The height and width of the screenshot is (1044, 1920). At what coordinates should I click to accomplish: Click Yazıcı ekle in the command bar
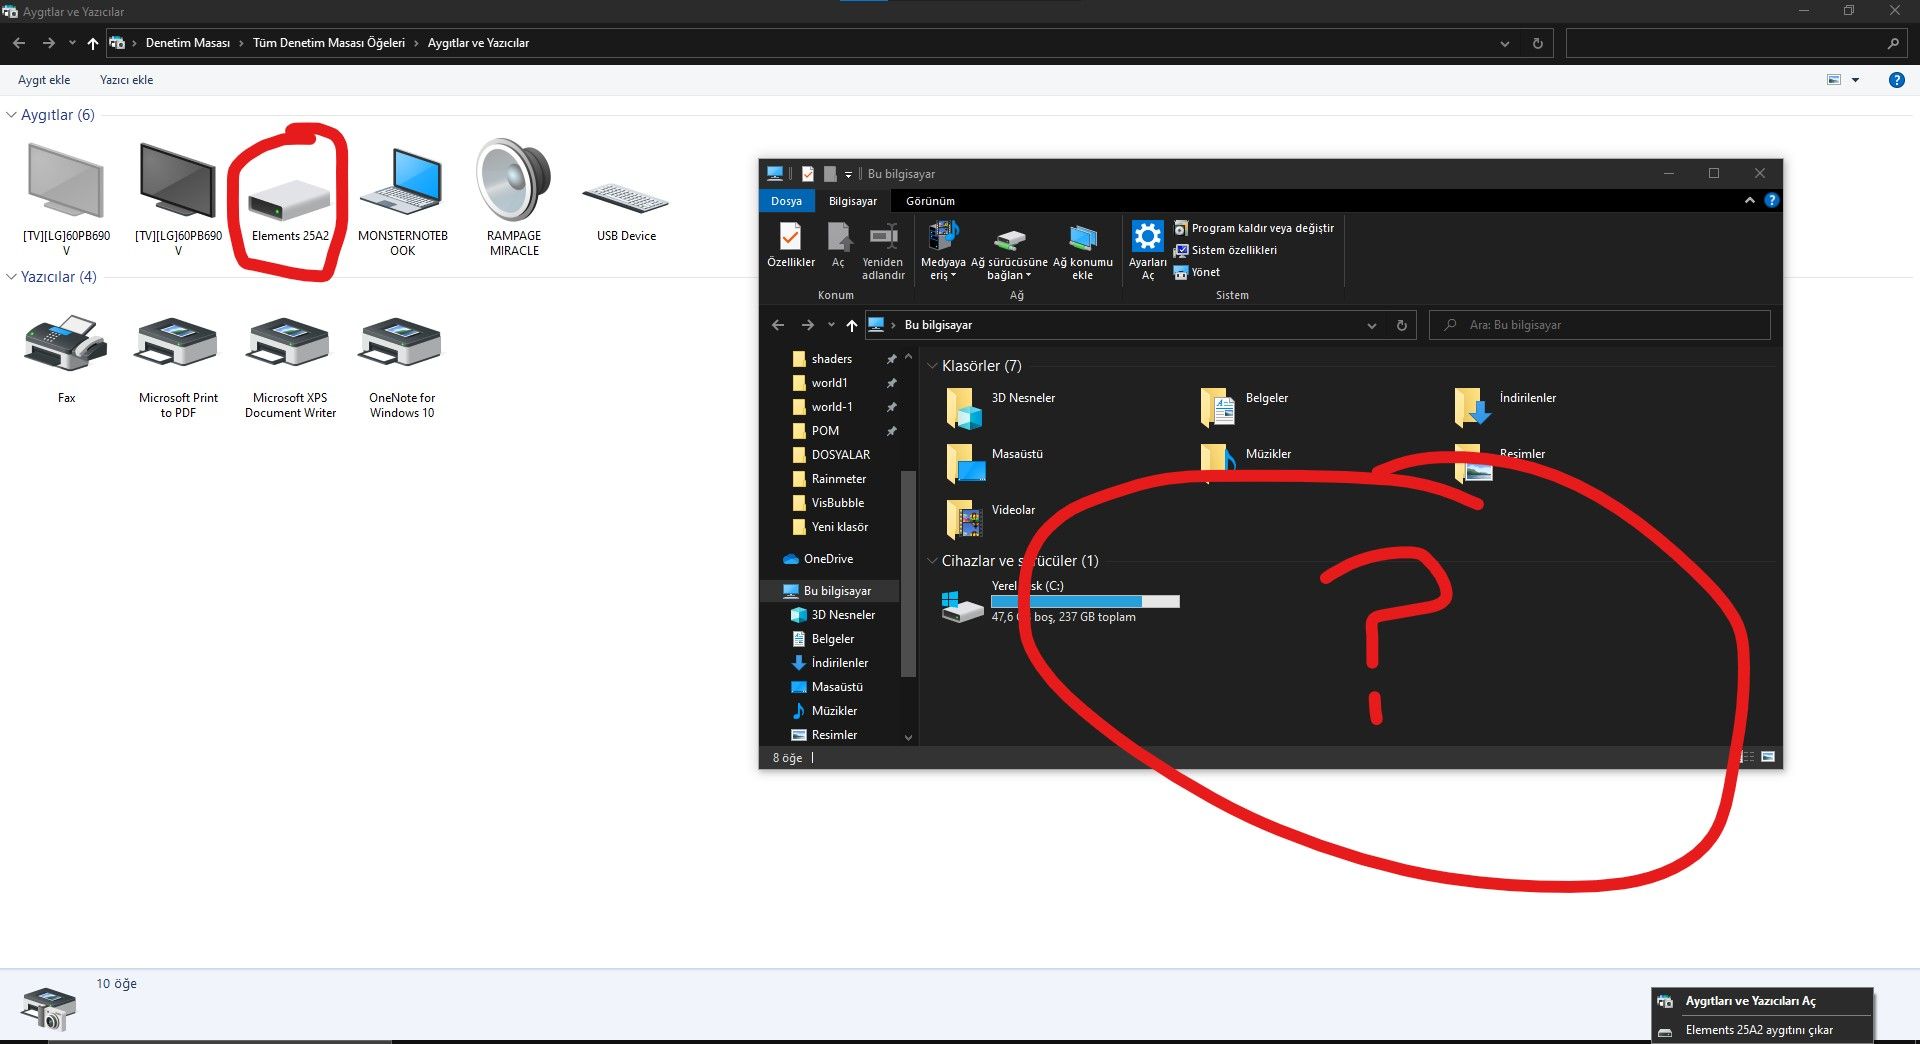pos(126,80)
